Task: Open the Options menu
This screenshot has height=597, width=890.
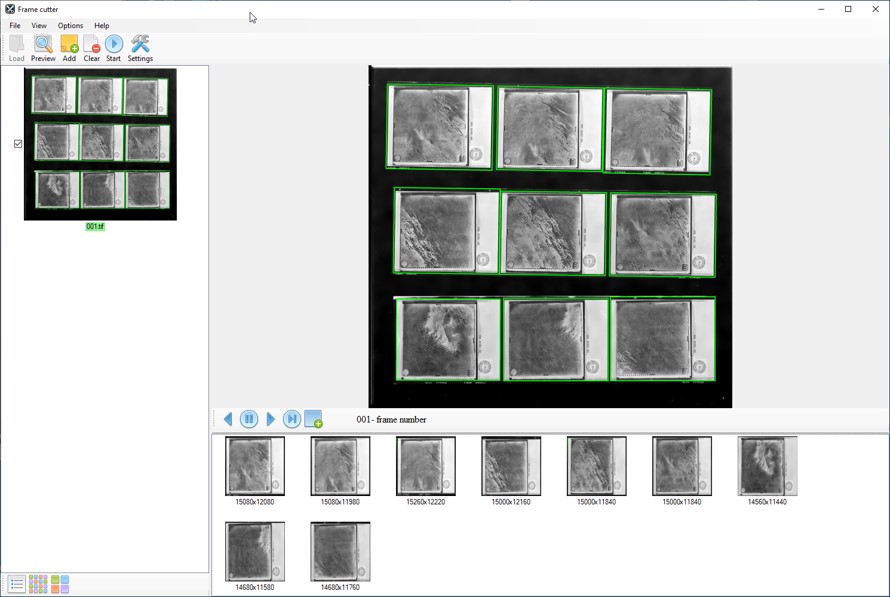Action: coord(70,26)
